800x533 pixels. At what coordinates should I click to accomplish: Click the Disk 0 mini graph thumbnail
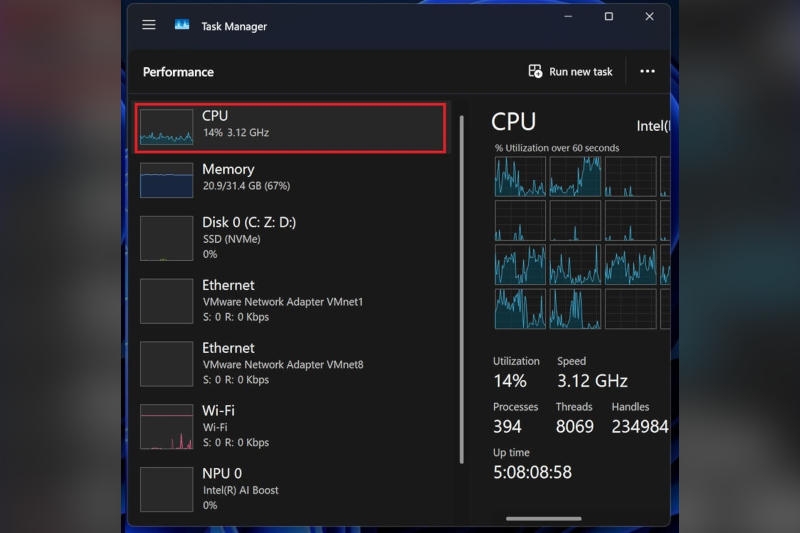[x=166, y=238]
